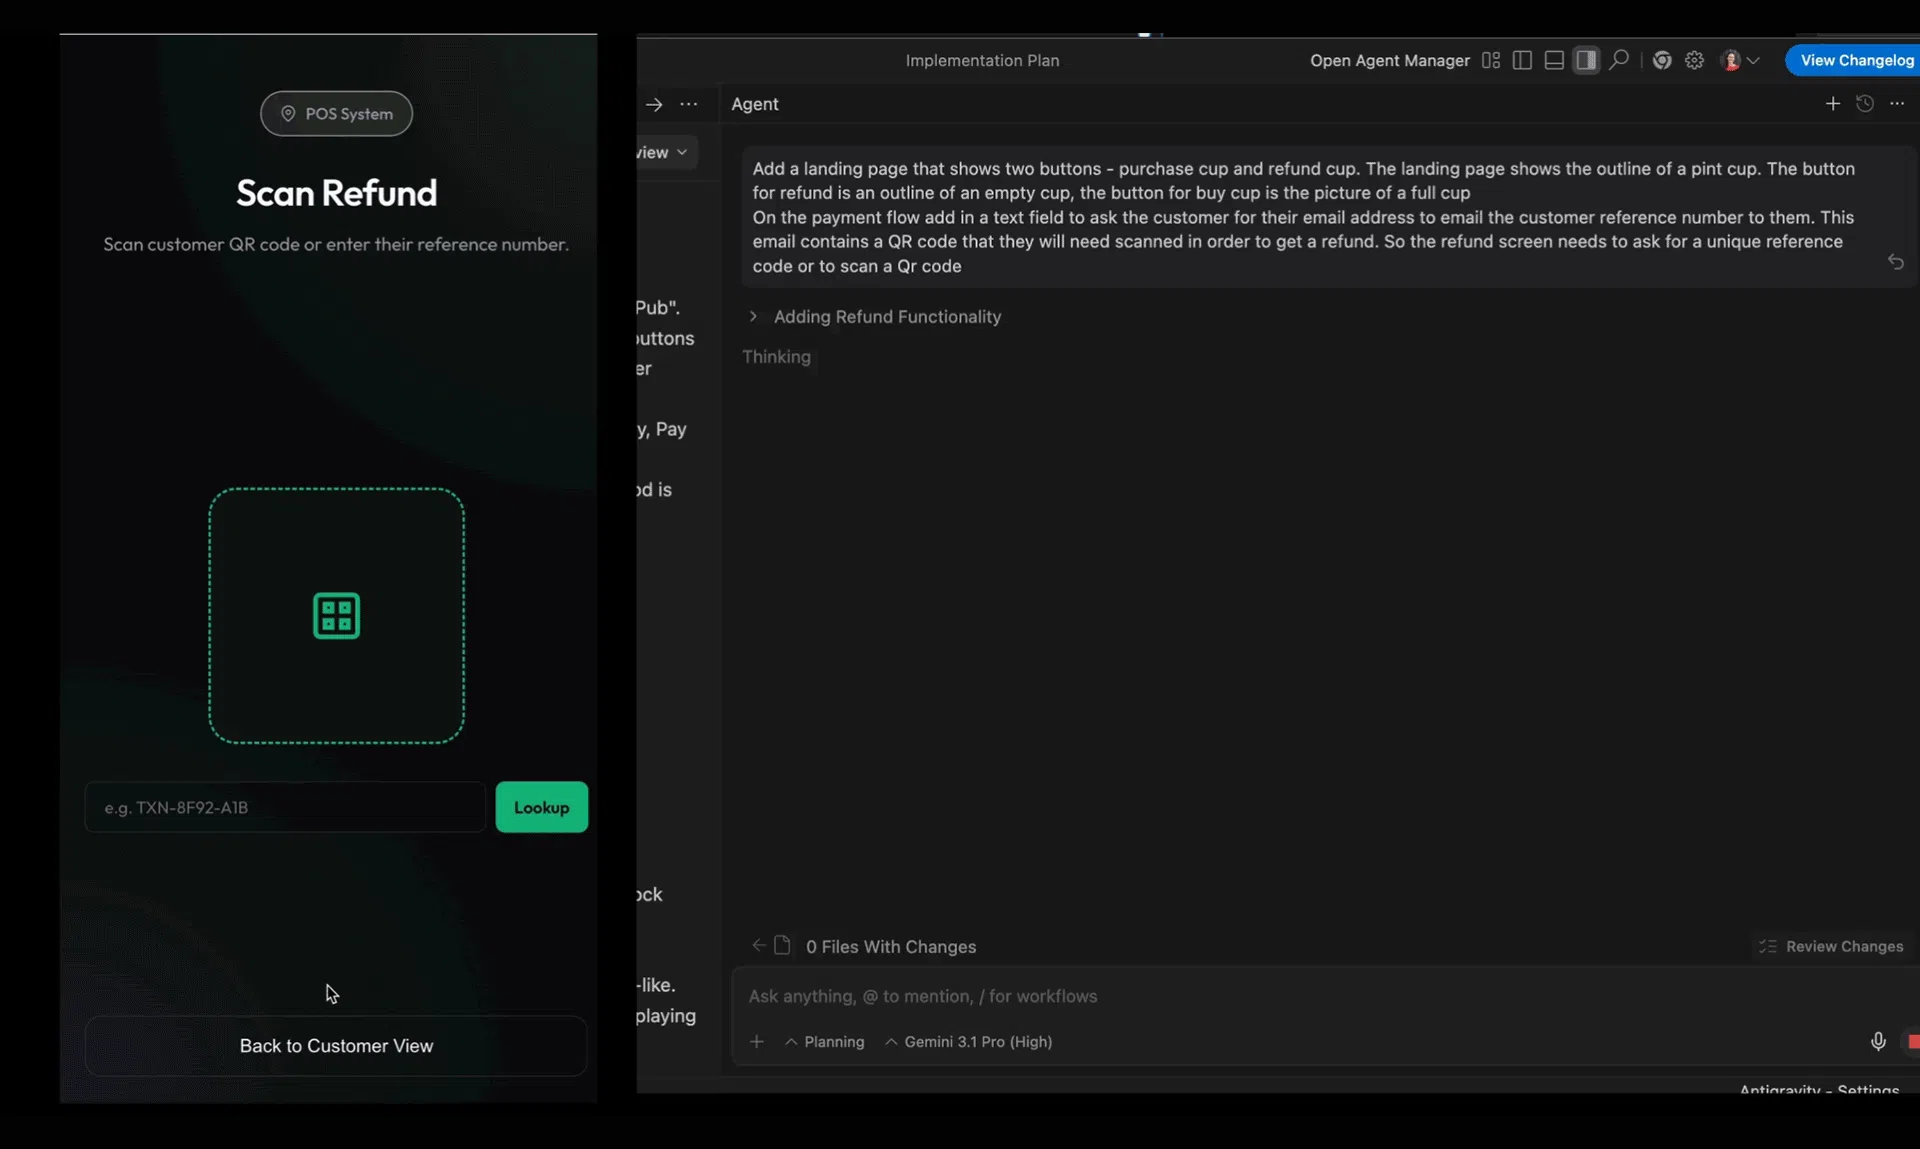Click the reference number input field
Screen dimensions: 1920x1149
coord(285,808)
